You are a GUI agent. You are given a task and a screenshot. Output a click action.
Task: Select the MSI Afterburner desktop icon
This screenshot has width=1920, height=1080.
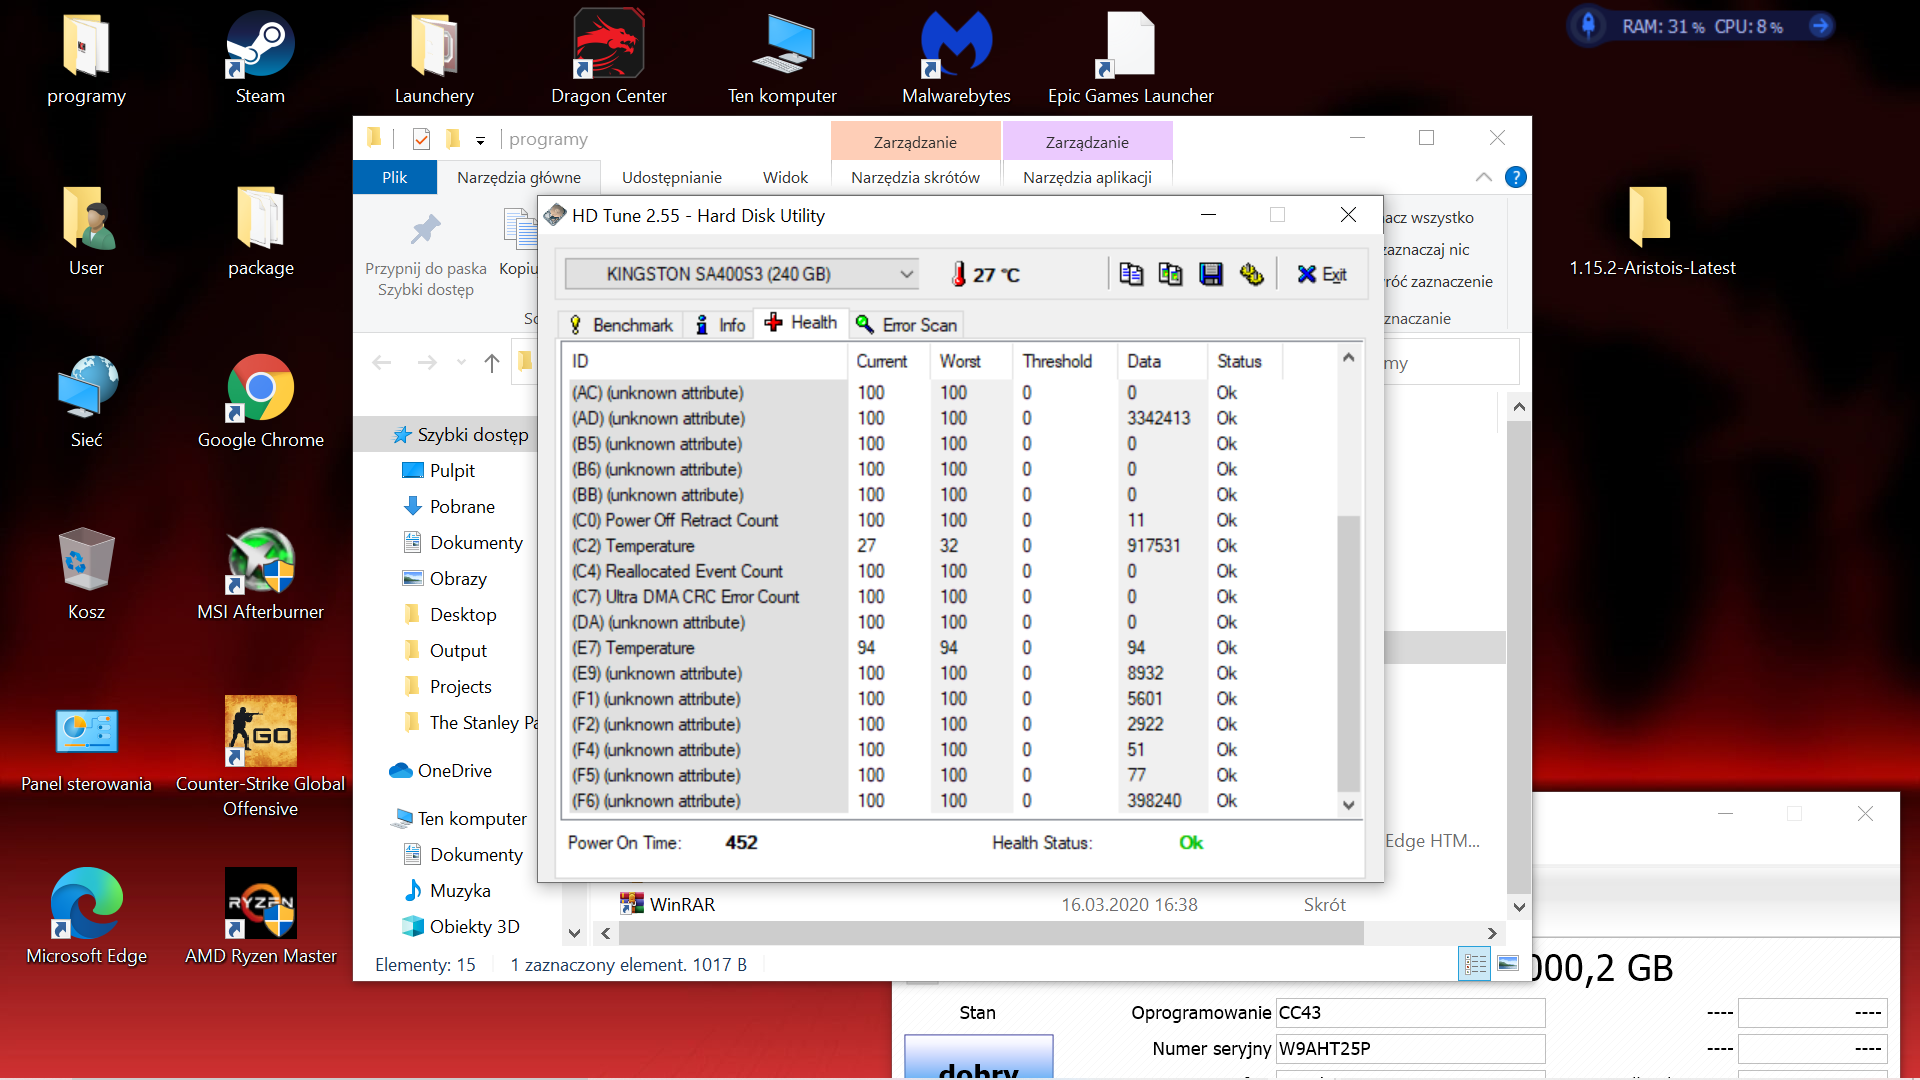click(260, 574)
